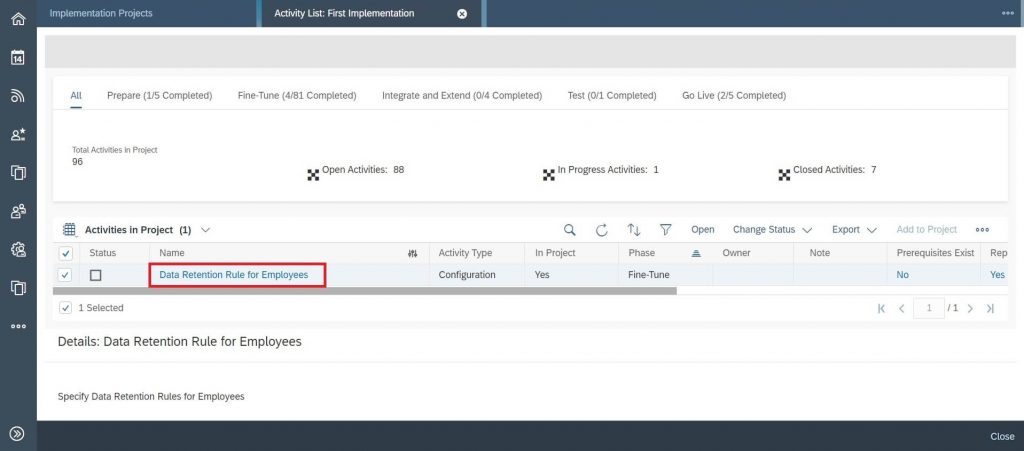
Task: Open the Data Retention Rule for Employees link
Action: coord(234,275)
